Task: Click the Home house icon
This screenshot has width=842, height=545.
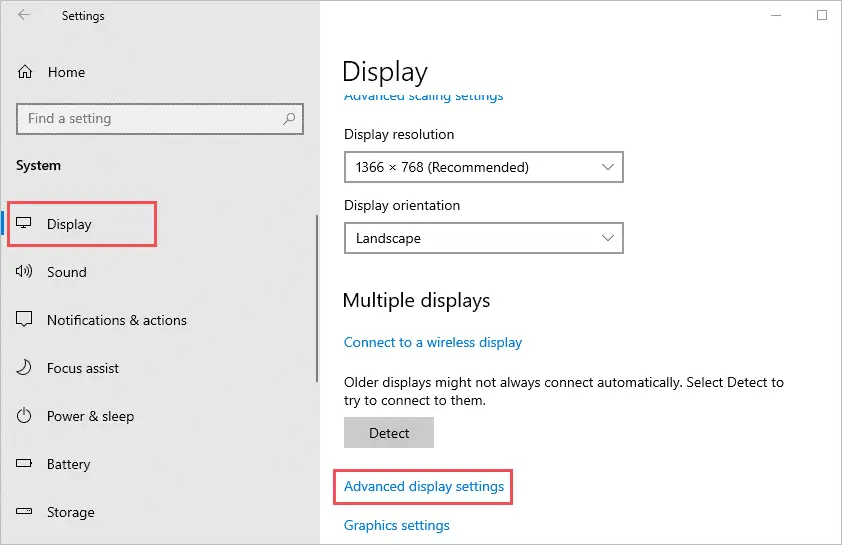Action: pyautogui.click(x=25, y=71)
